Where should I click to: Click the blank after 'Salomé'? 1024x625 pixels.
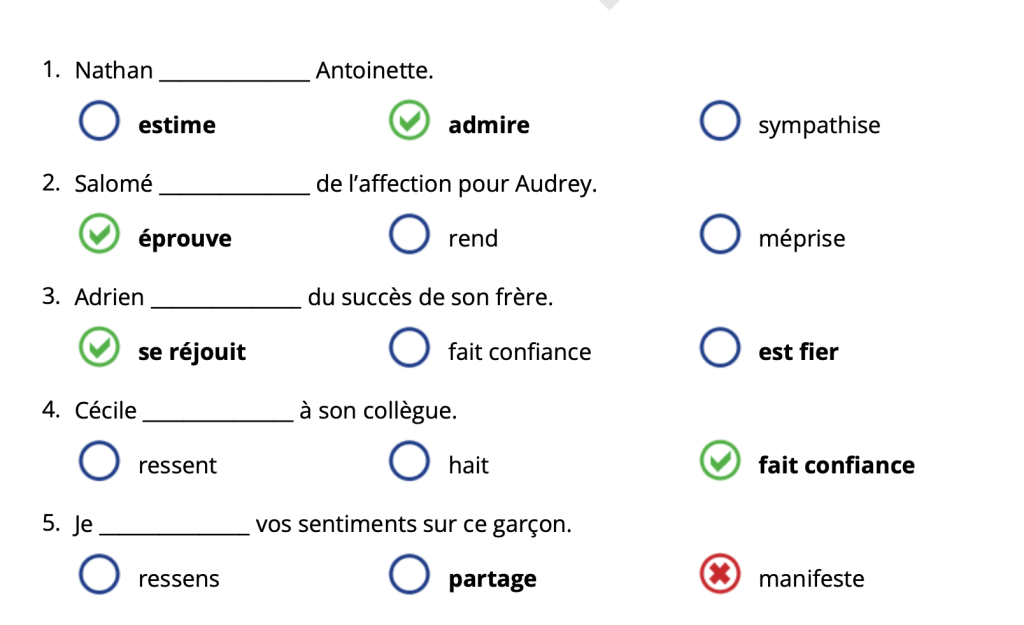click(x=234, y=187)
